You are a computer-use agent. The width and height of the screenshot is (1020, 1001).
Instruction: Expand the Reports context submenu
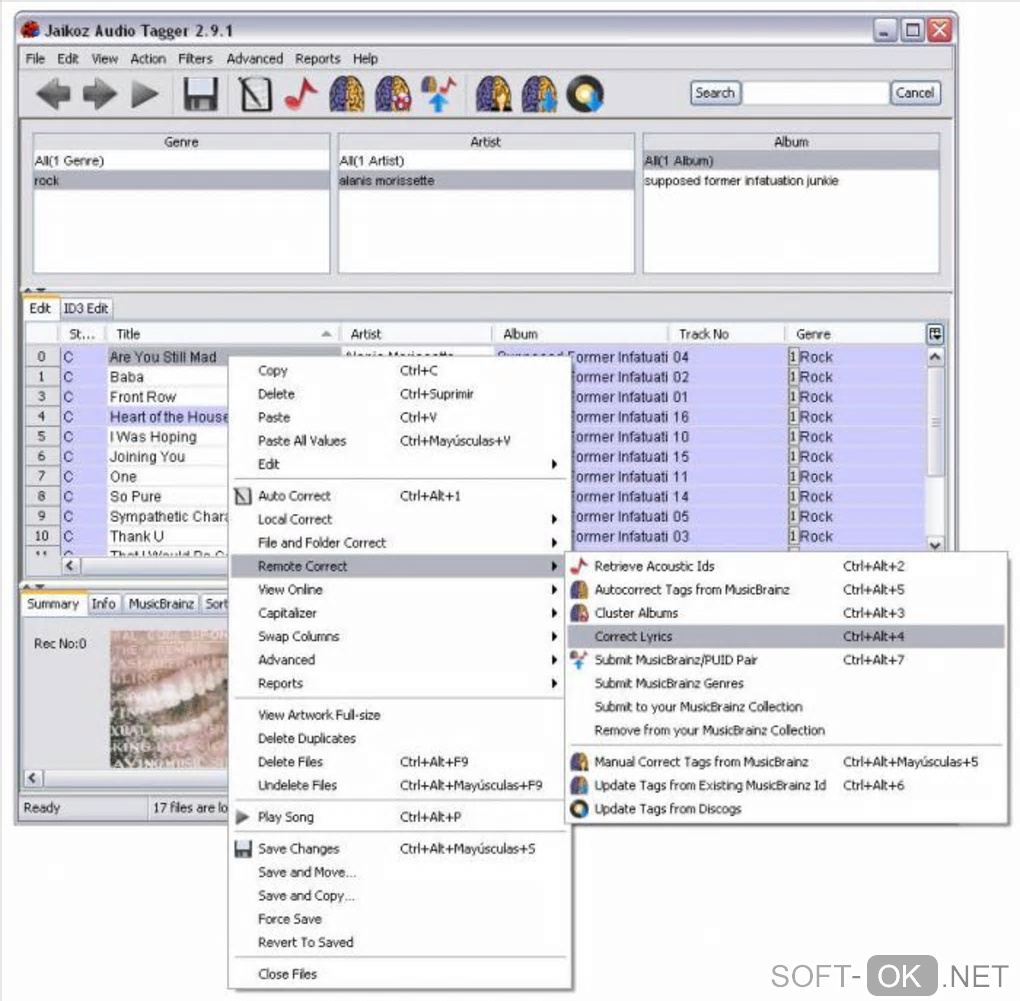(x=554, y=683)
